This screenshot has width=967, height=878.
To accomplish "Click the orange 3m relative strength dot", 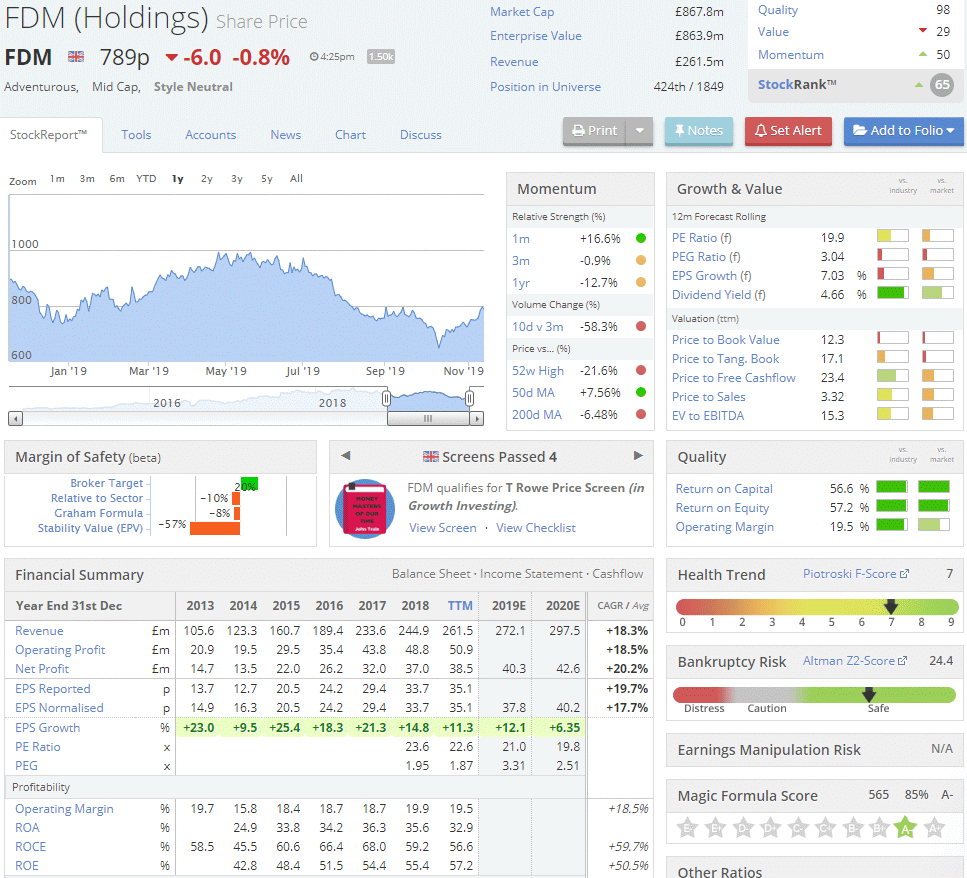I will (x=641, y=260).
